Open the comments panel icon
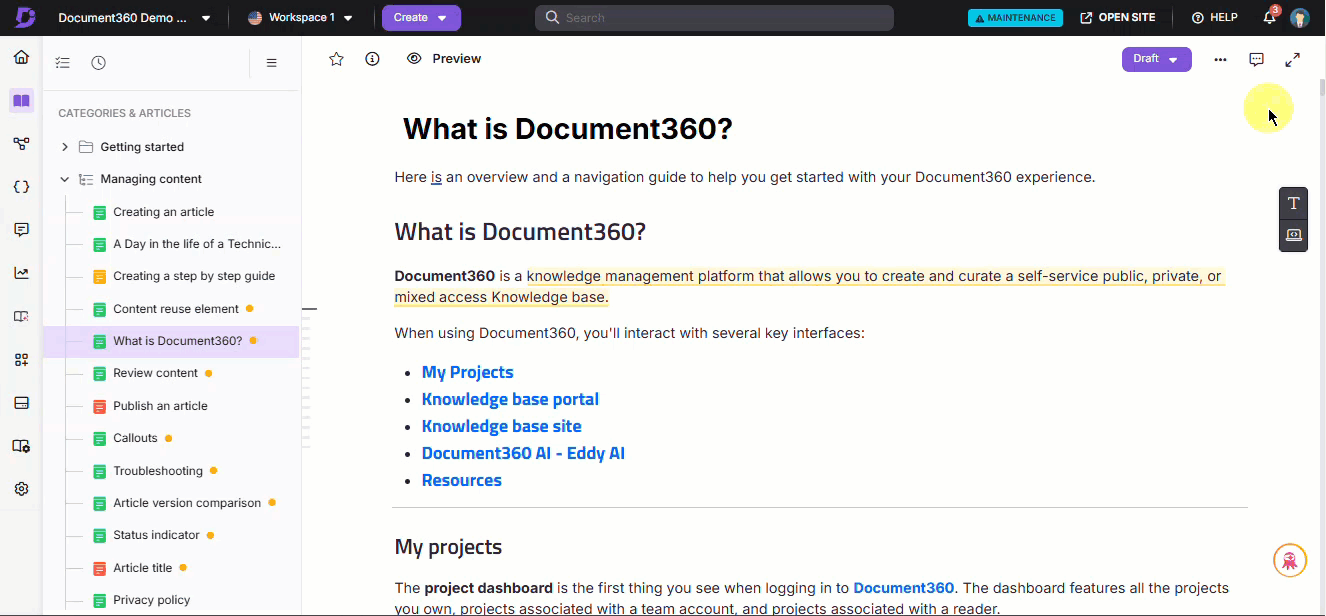 point(1256,60)
